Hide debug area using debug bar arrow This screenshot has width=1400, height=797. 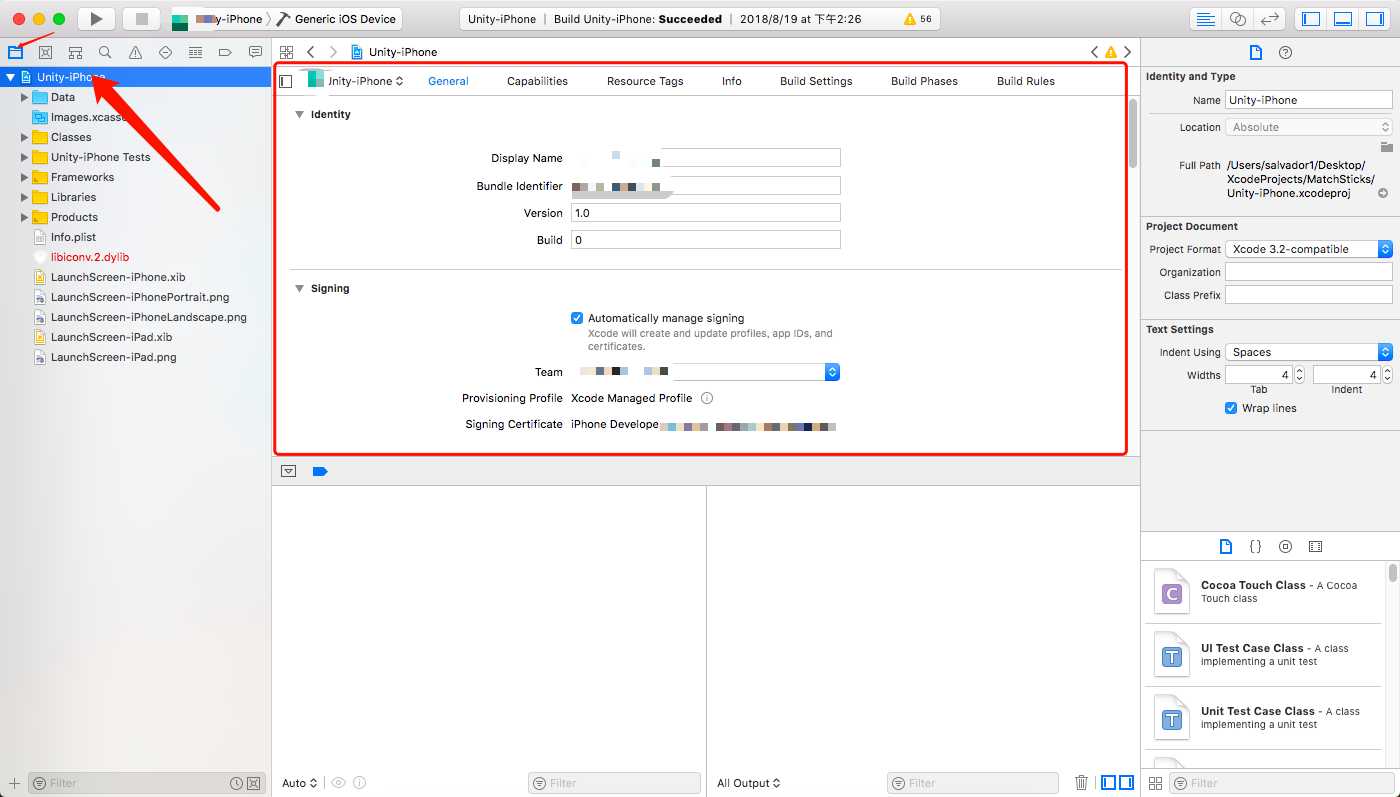point(289,471)
